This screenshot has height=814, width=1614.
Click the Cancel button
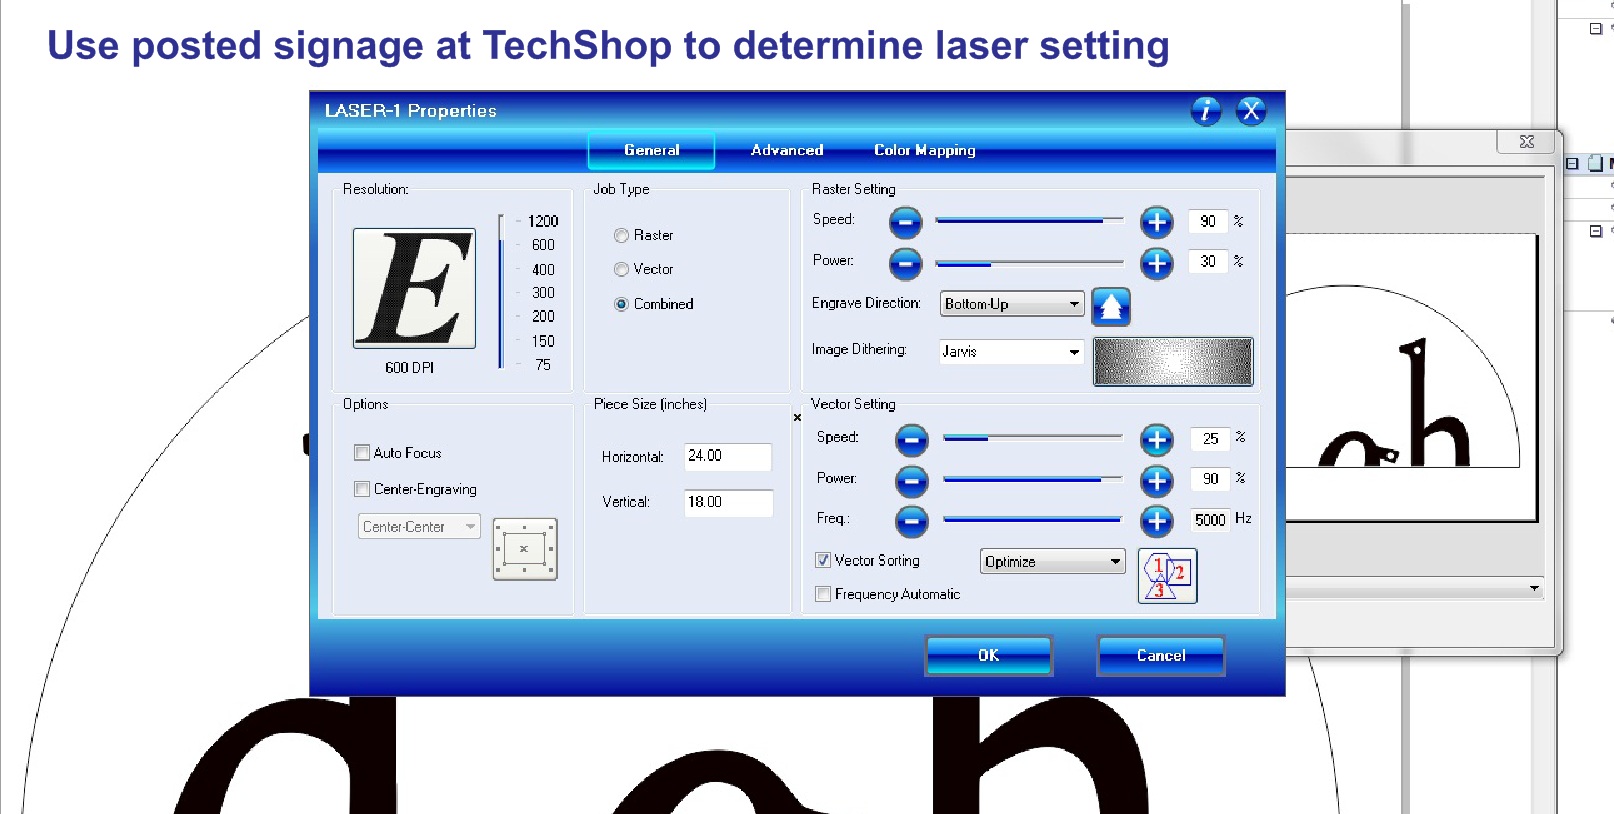tap(1161, 656)
